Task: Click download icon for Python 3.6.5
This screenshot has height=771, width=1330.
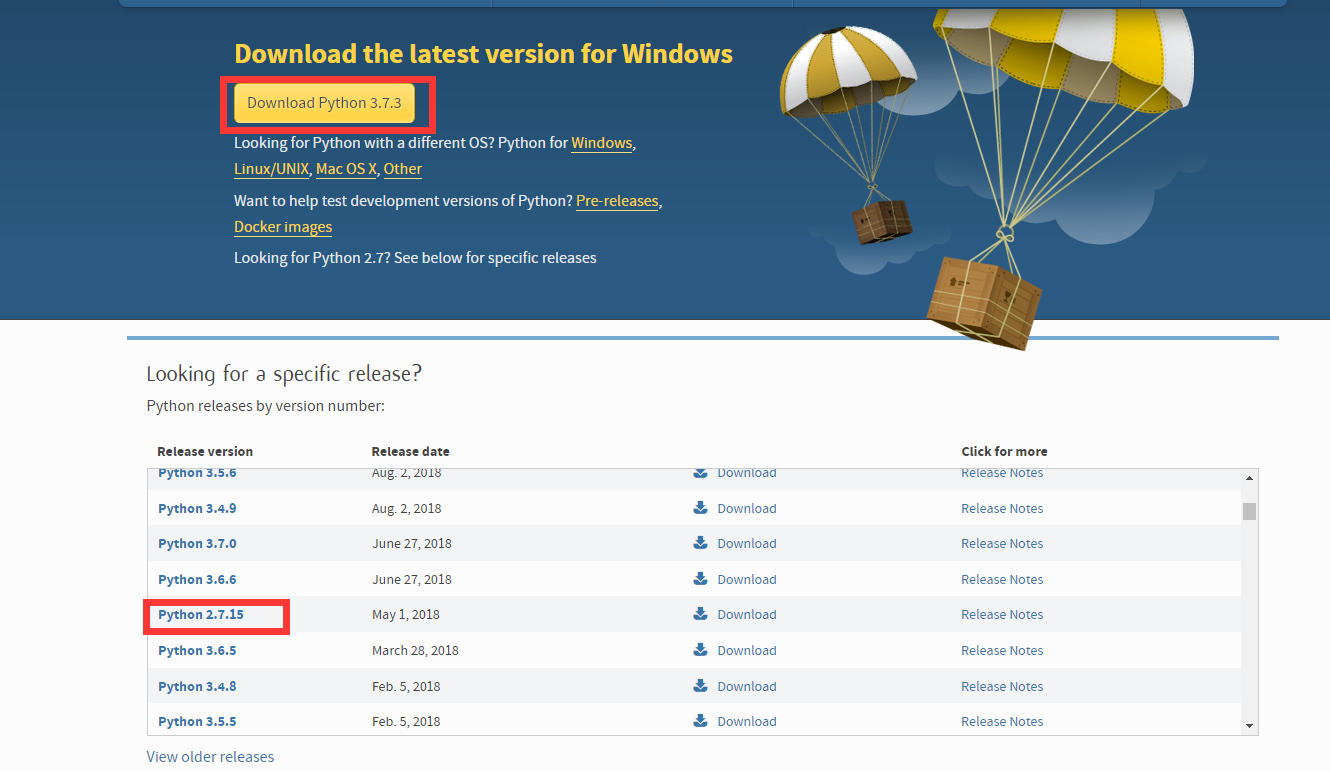Action: point(700,650)
